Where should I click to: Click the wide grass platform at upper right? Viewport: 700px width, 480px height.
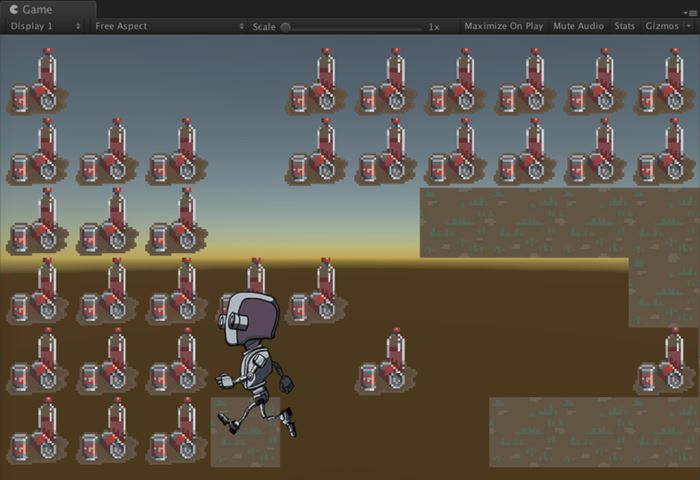coord(525,222)
